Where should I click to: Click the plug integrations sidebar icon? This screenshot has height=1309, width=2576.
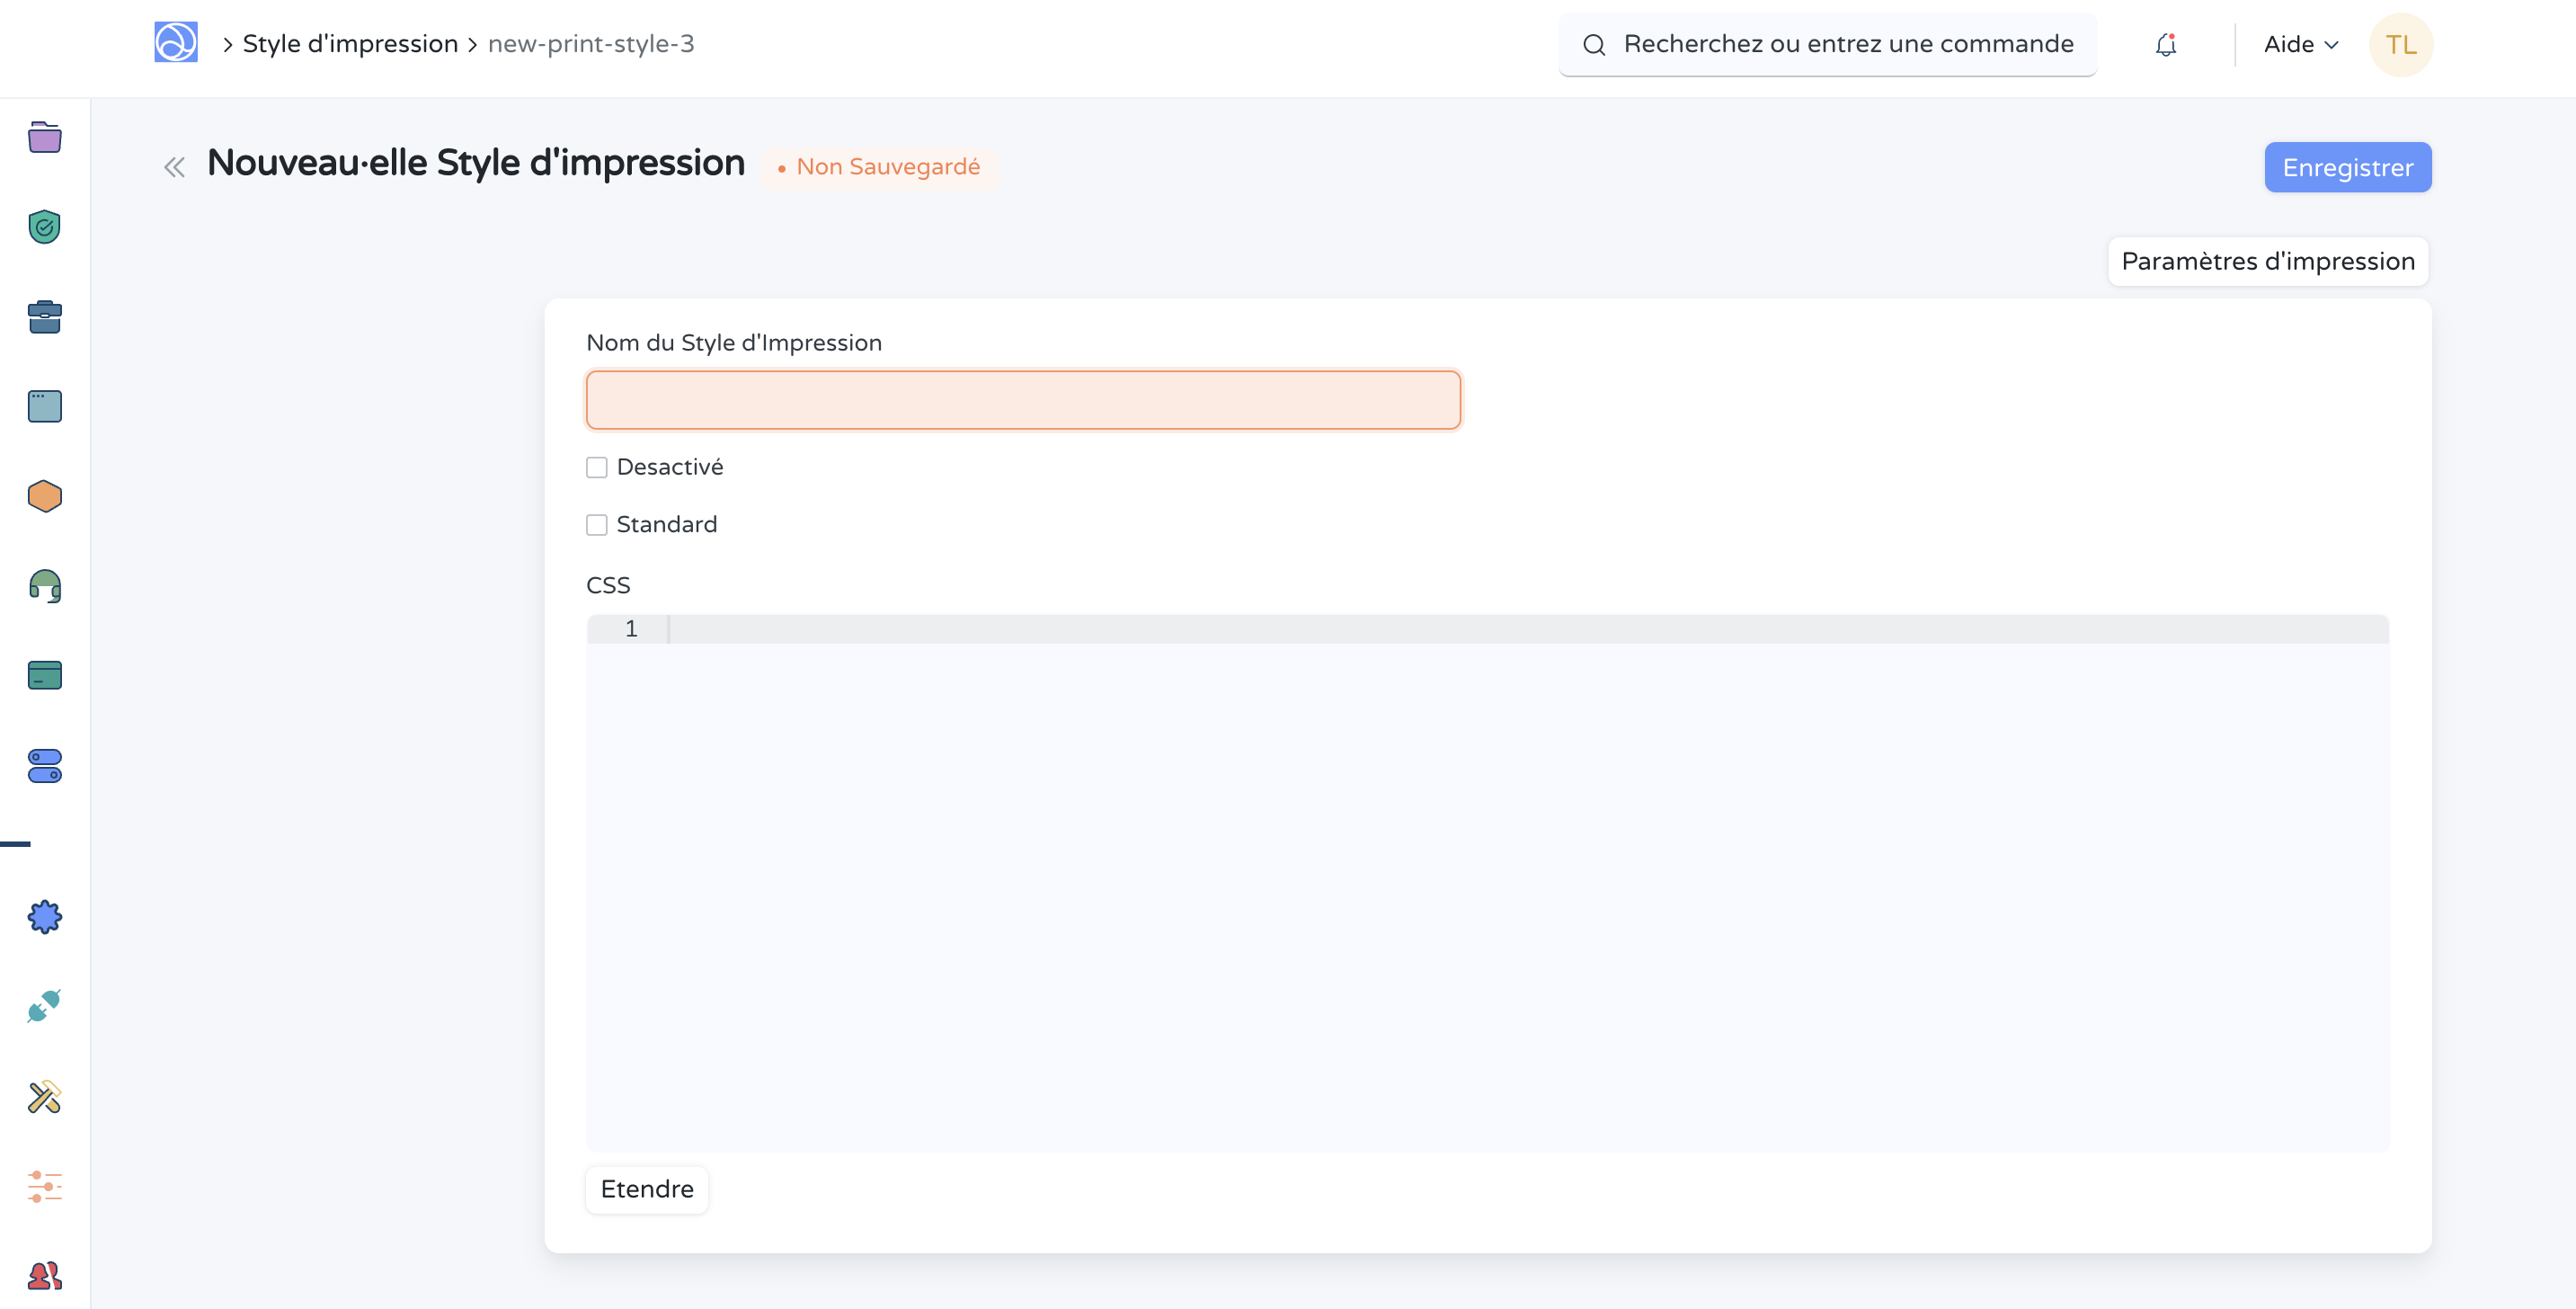pos(44,1006)
